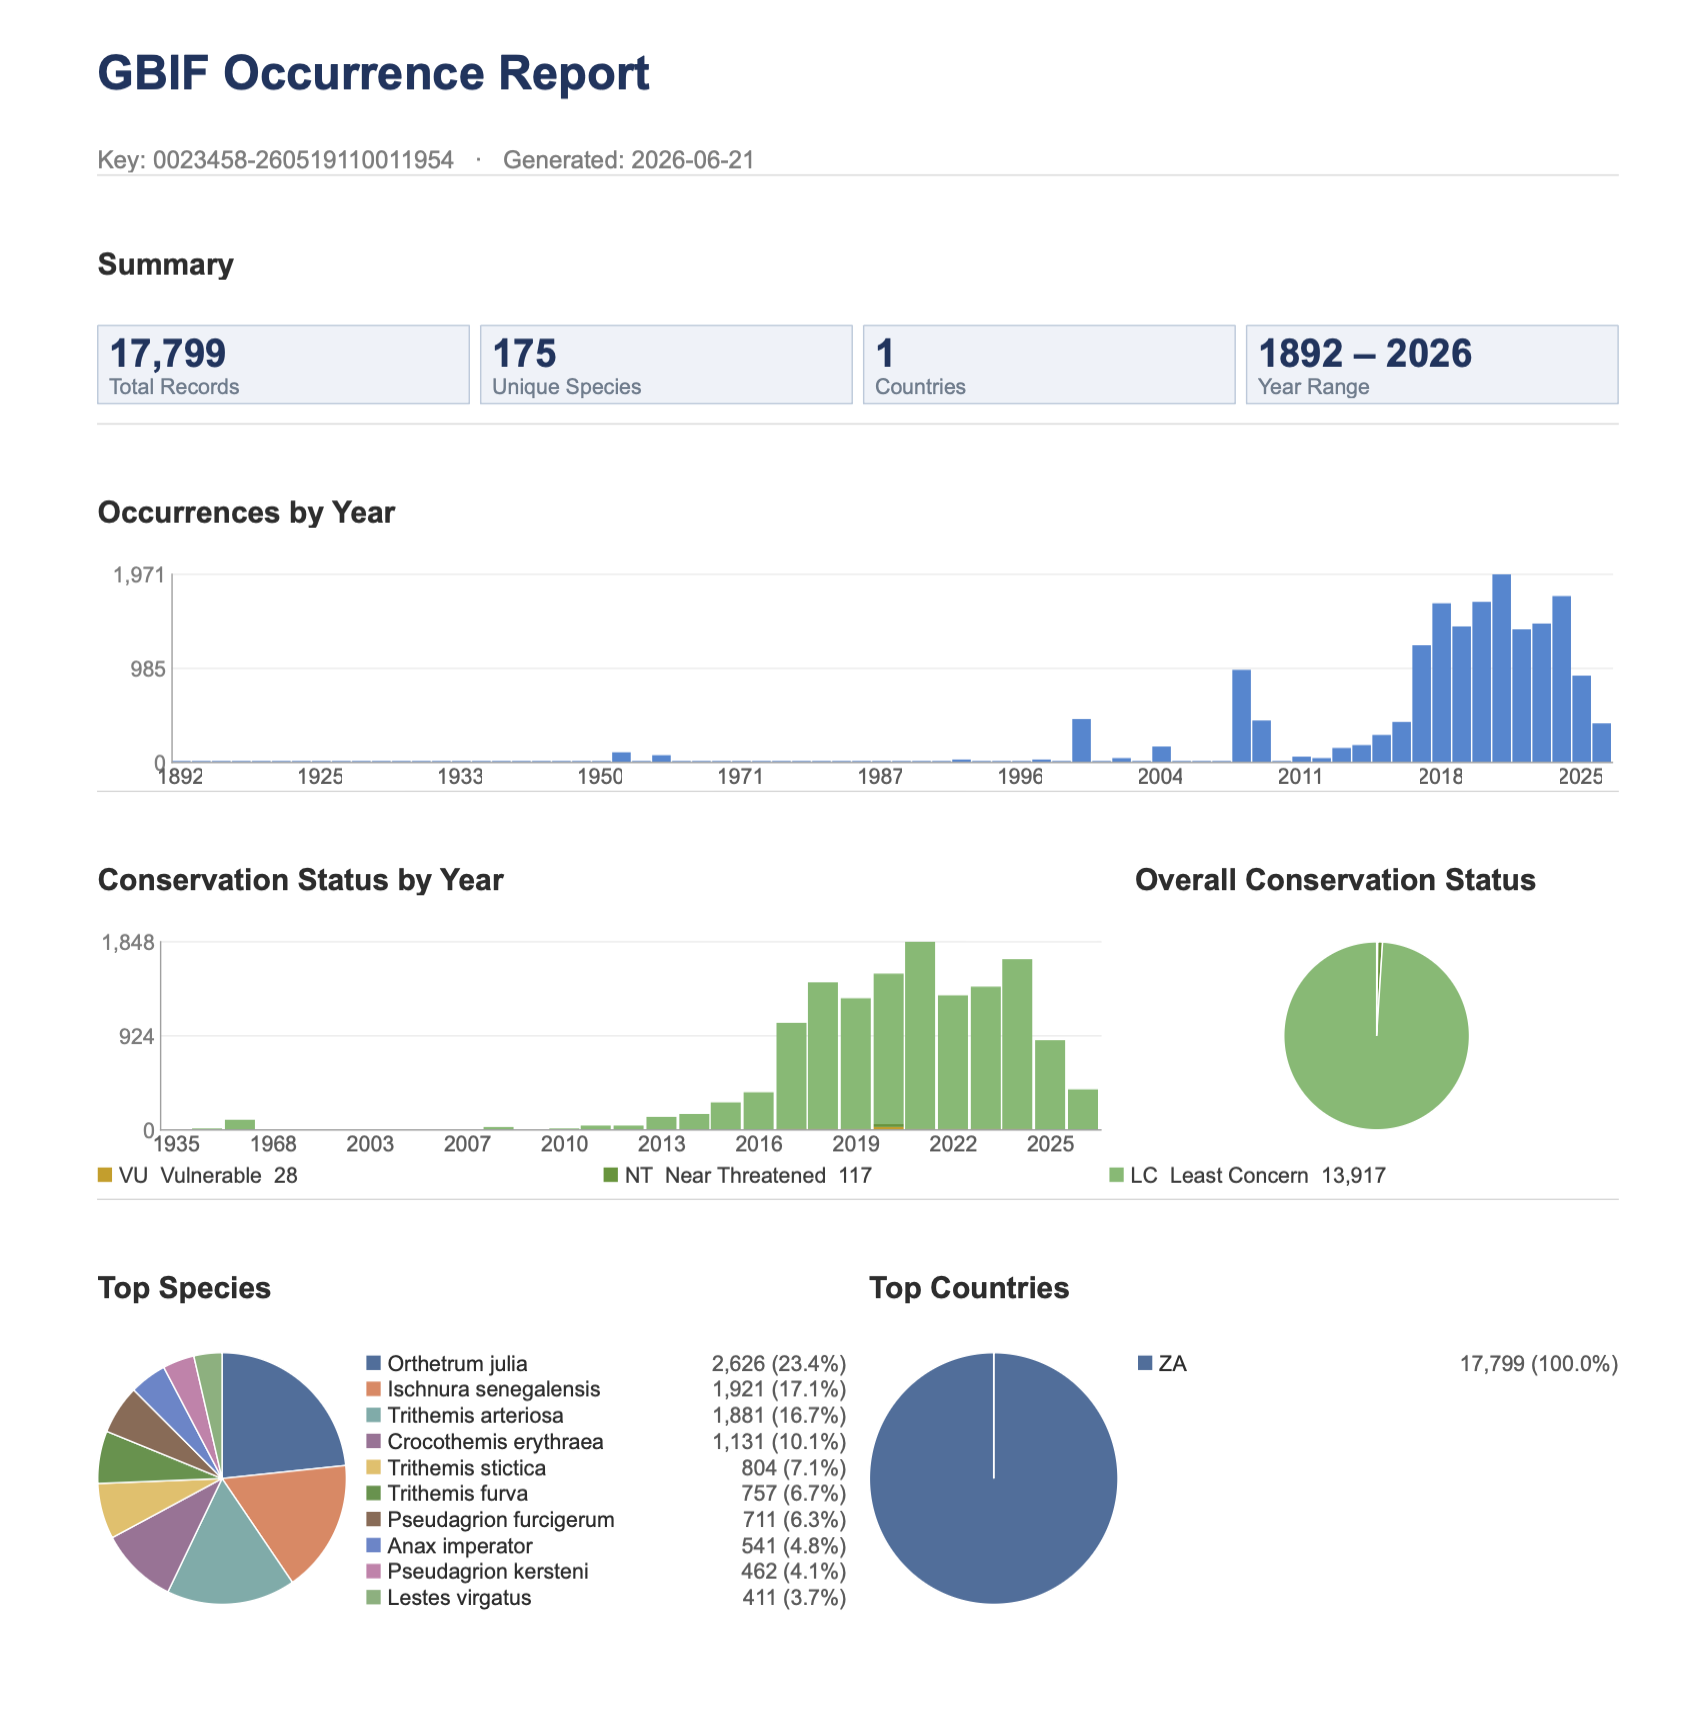Select the 17,799 Total Records card

[x=283, y=364]
